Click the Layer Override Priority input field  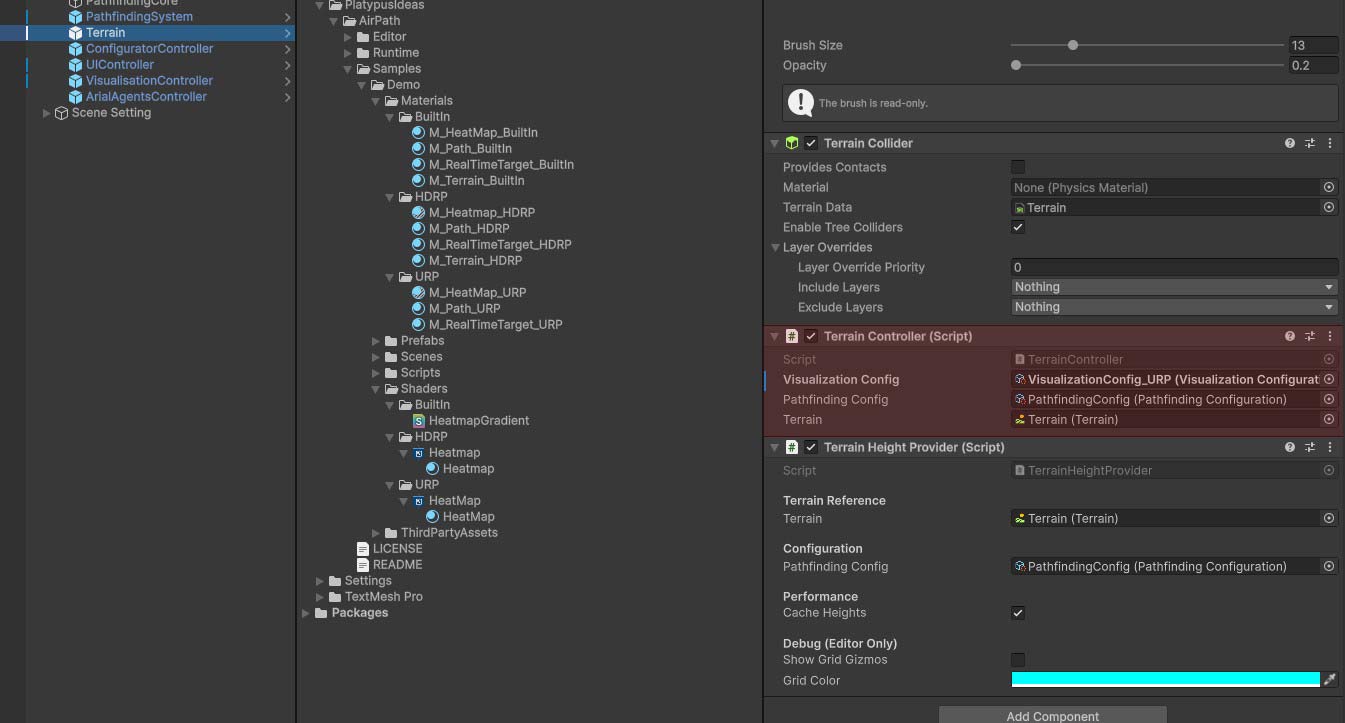click(1174, 267)
